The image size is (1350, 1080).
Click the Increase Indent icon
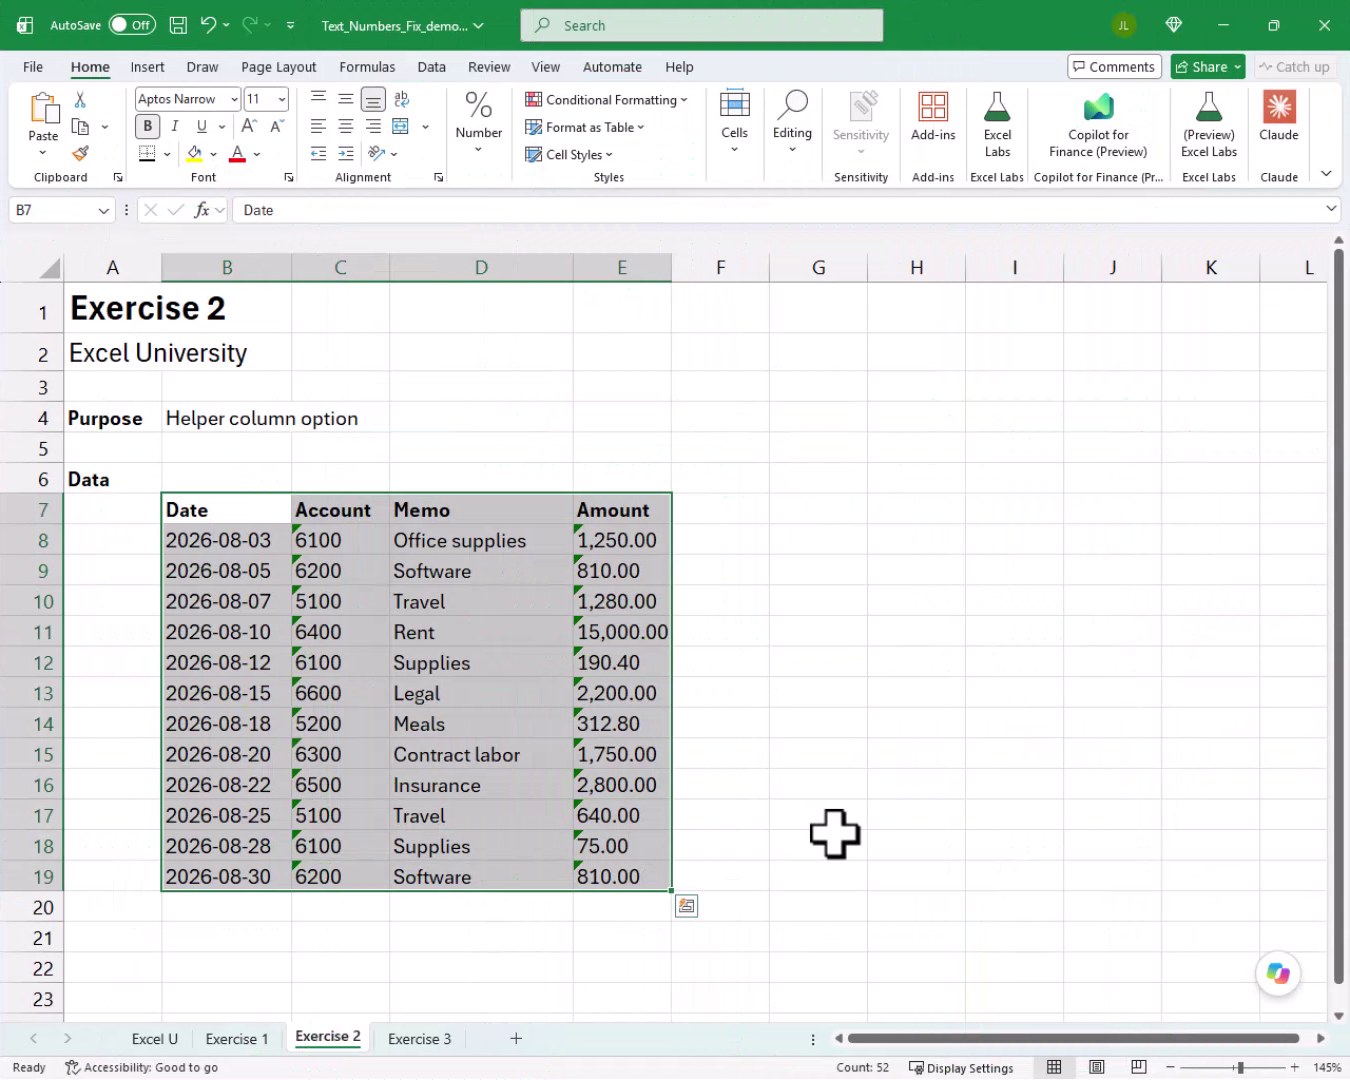click(345, 153)
